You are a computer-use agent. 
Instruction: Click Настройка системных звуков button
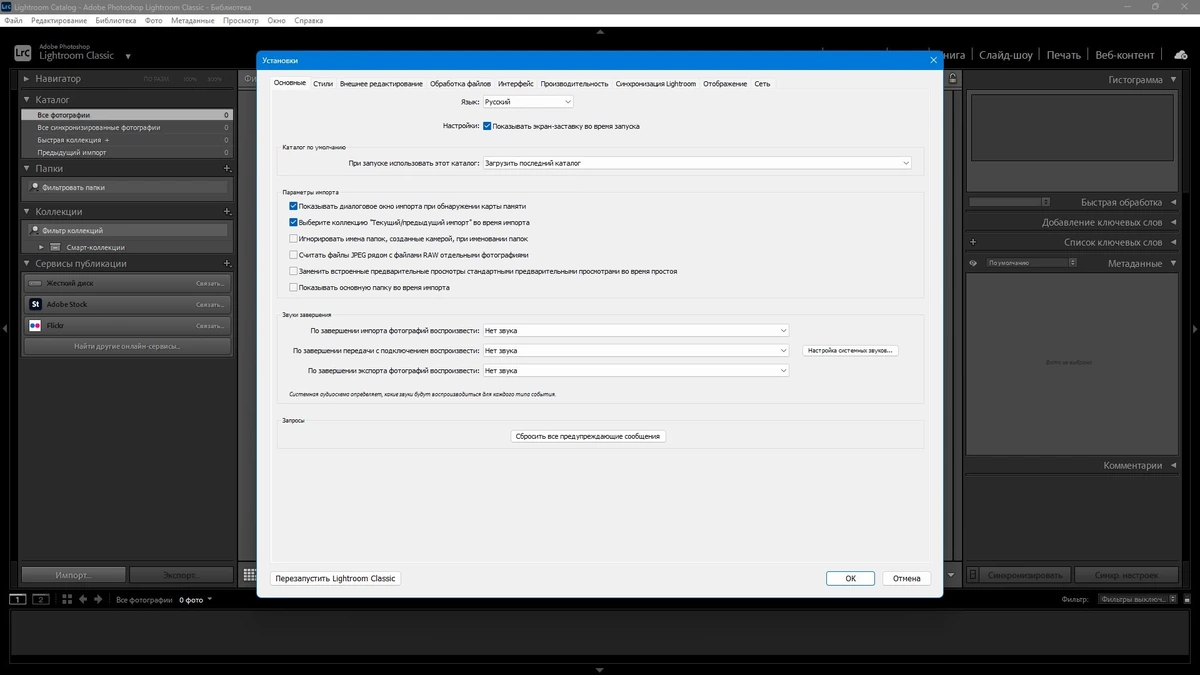click(851, 351)
